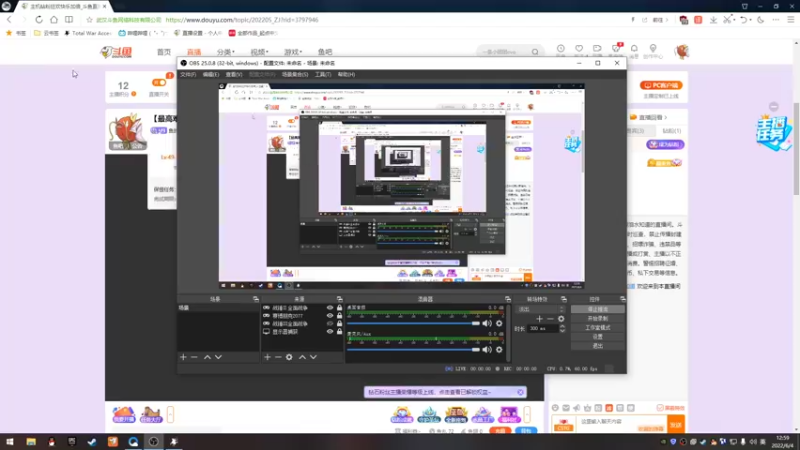Viewport: 800px width, 450px height.
Task: Undock the Sources panel
Action: click(339, 299)
